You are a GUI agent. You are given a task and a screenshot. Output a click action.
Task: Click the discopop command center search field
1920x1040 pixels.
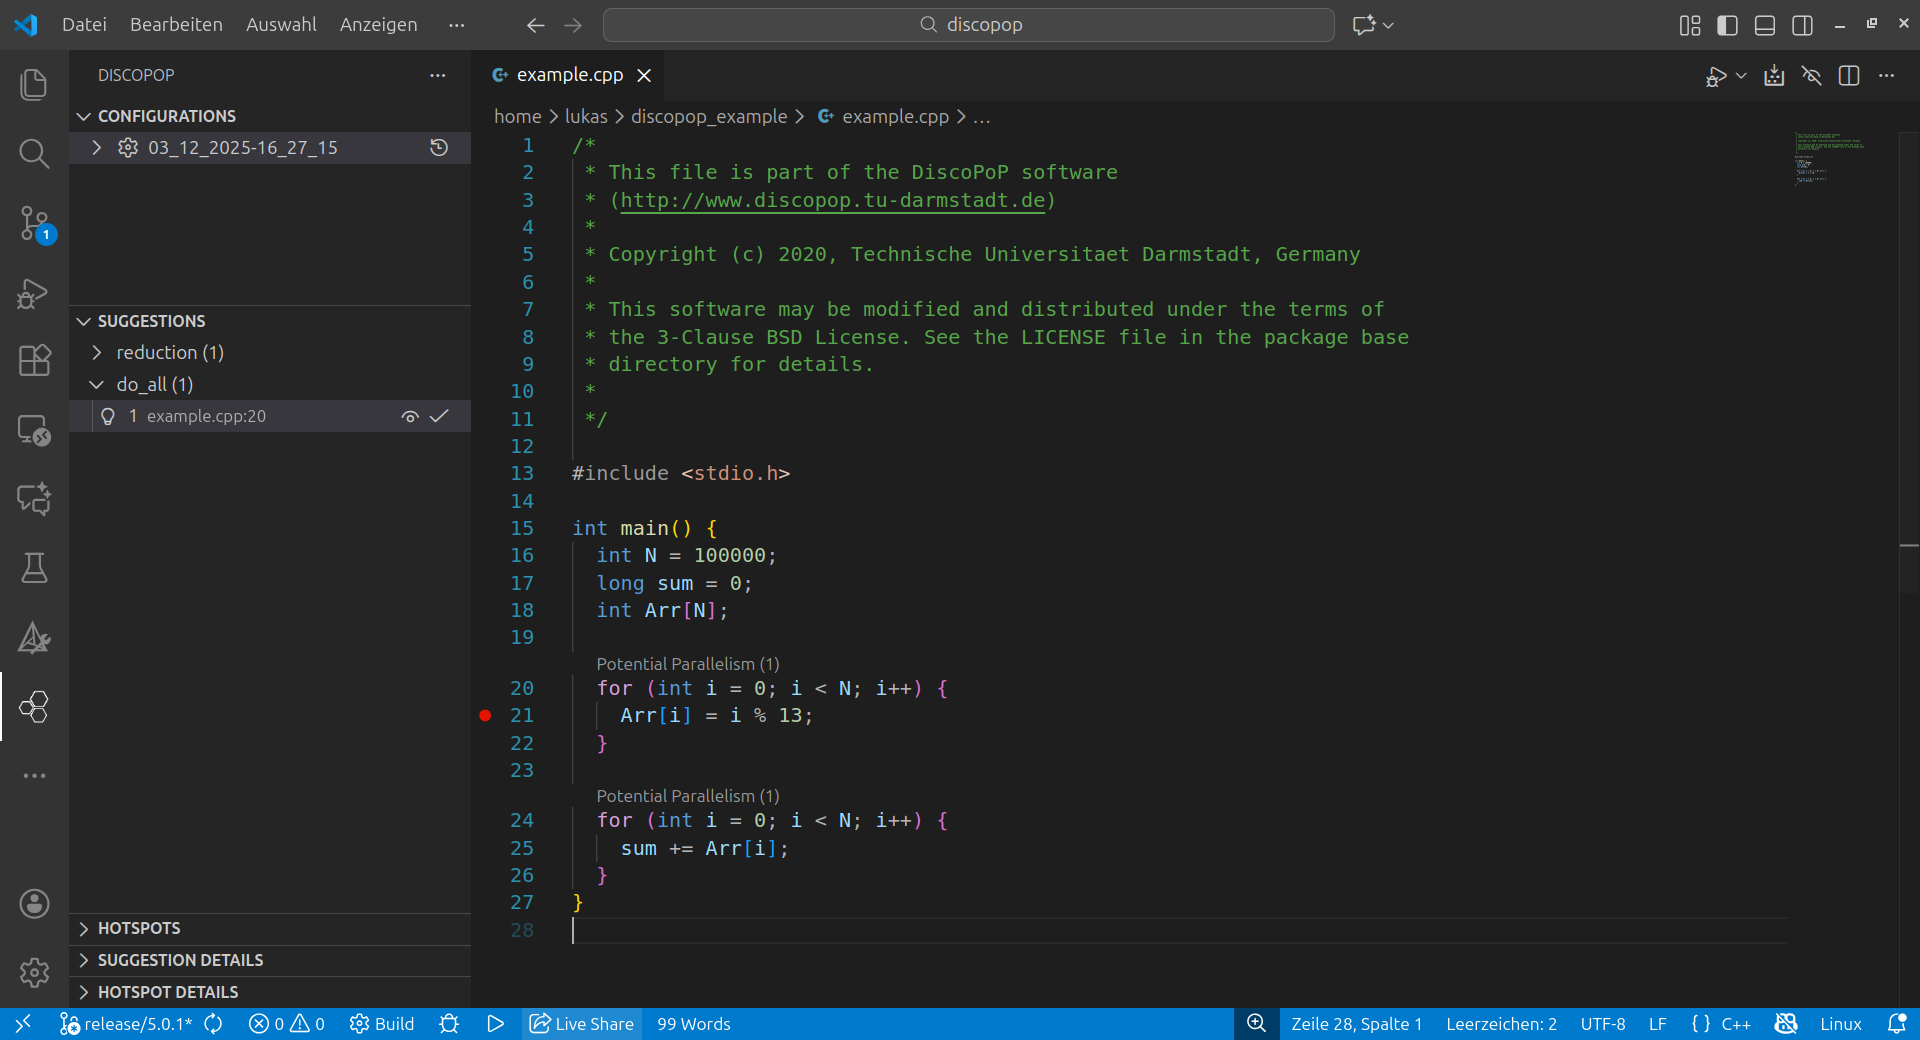coord(968,25)
